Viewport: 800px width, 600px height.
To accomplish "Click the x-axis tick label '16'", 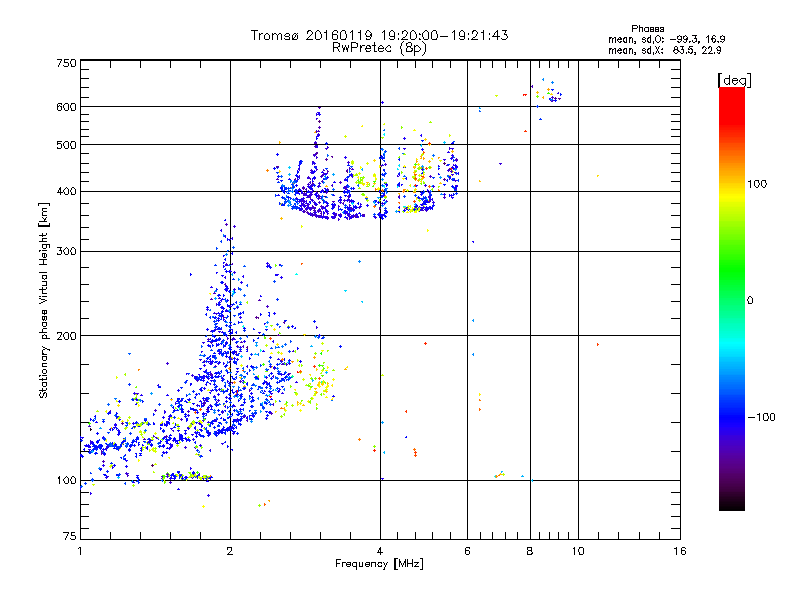I will point(680,551).
